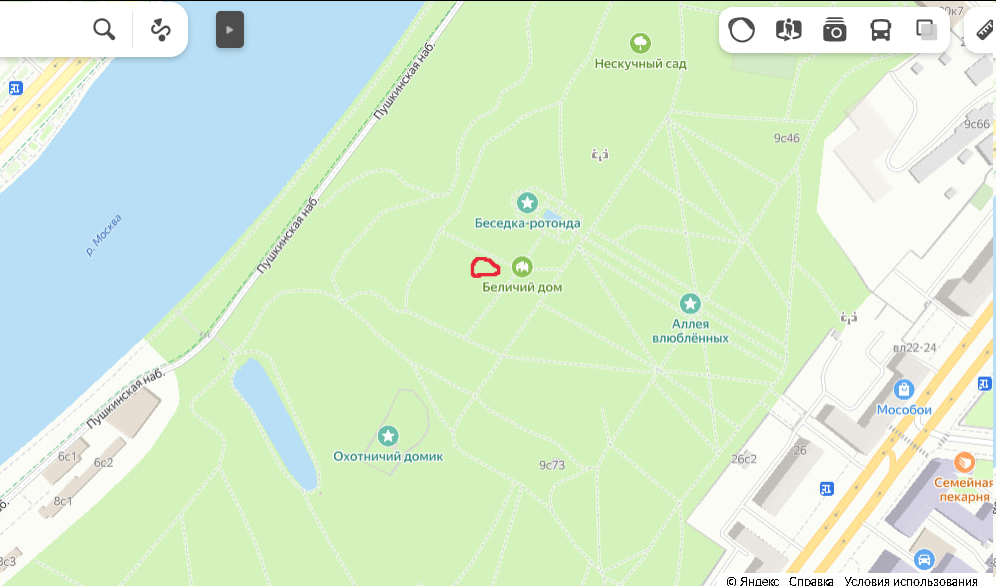Open Условия использования terms link
The width and height of the screenshot is (996, 586).
tap(910, 580)
